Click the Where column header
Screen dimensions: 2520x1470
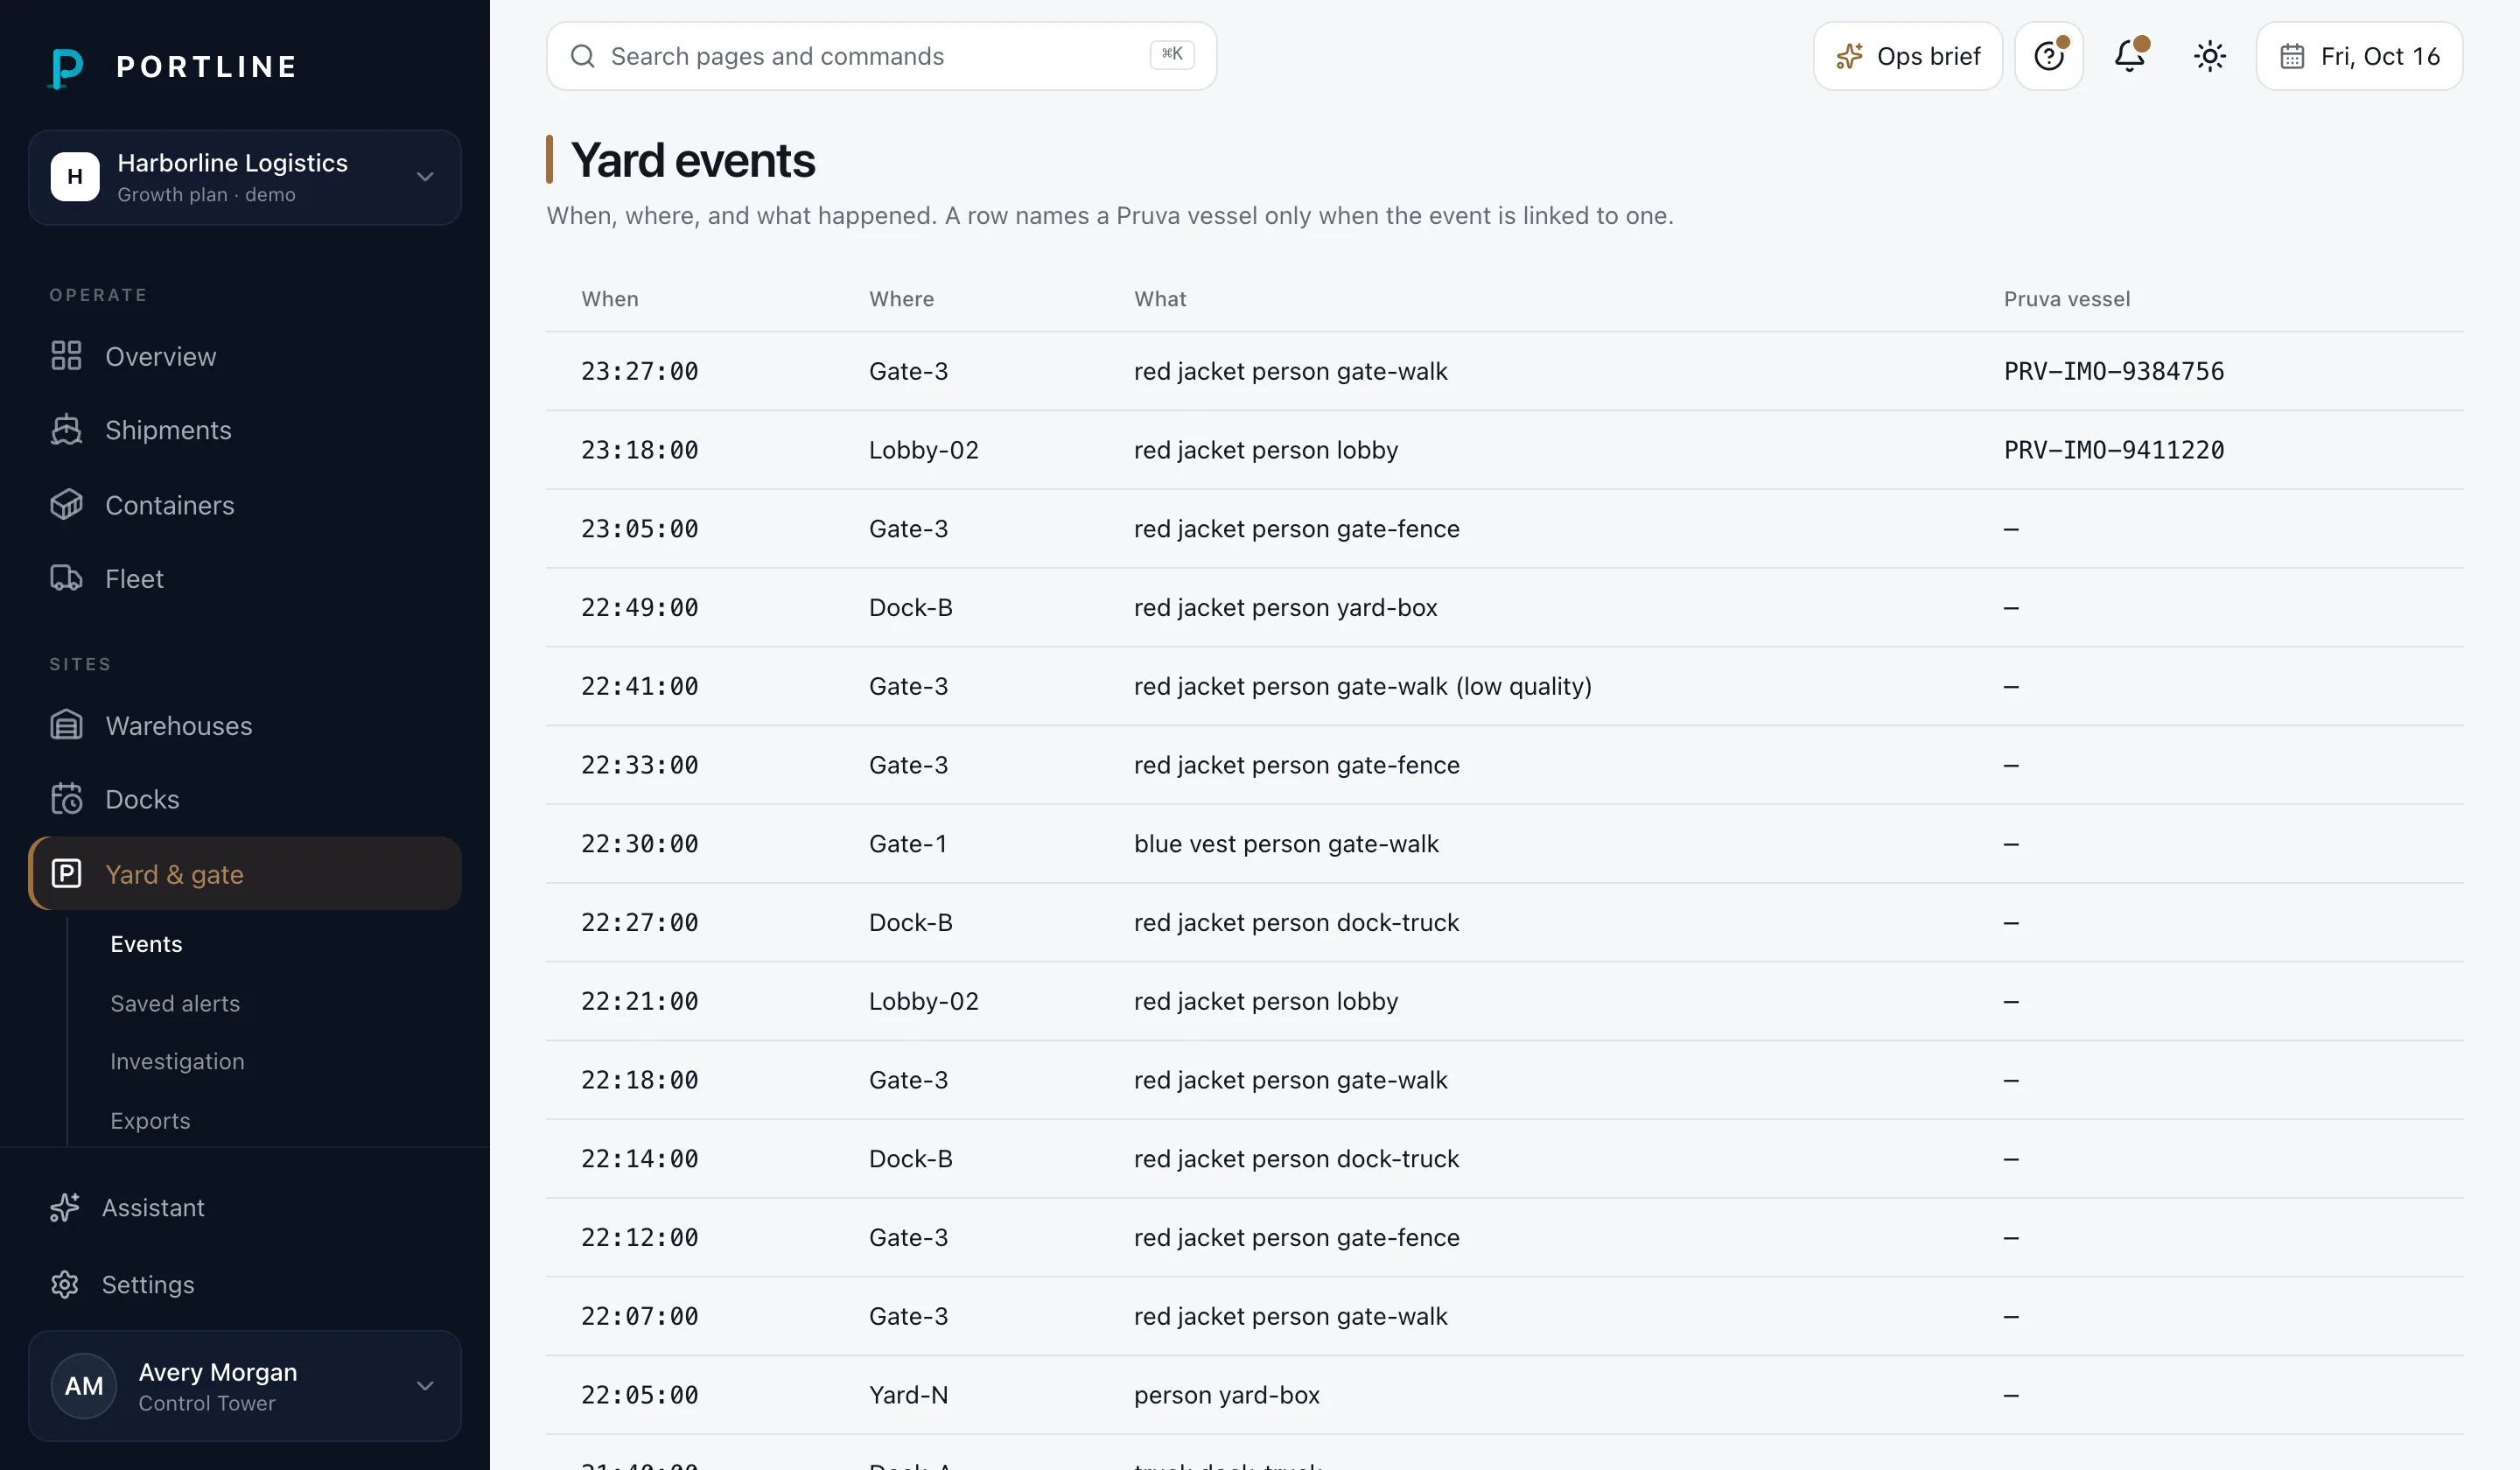click(x=901, y=299)
